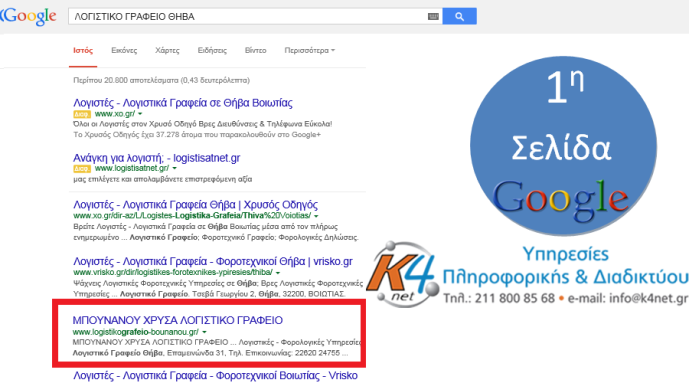Switch to the Εικόνες tab

point(124,51)
